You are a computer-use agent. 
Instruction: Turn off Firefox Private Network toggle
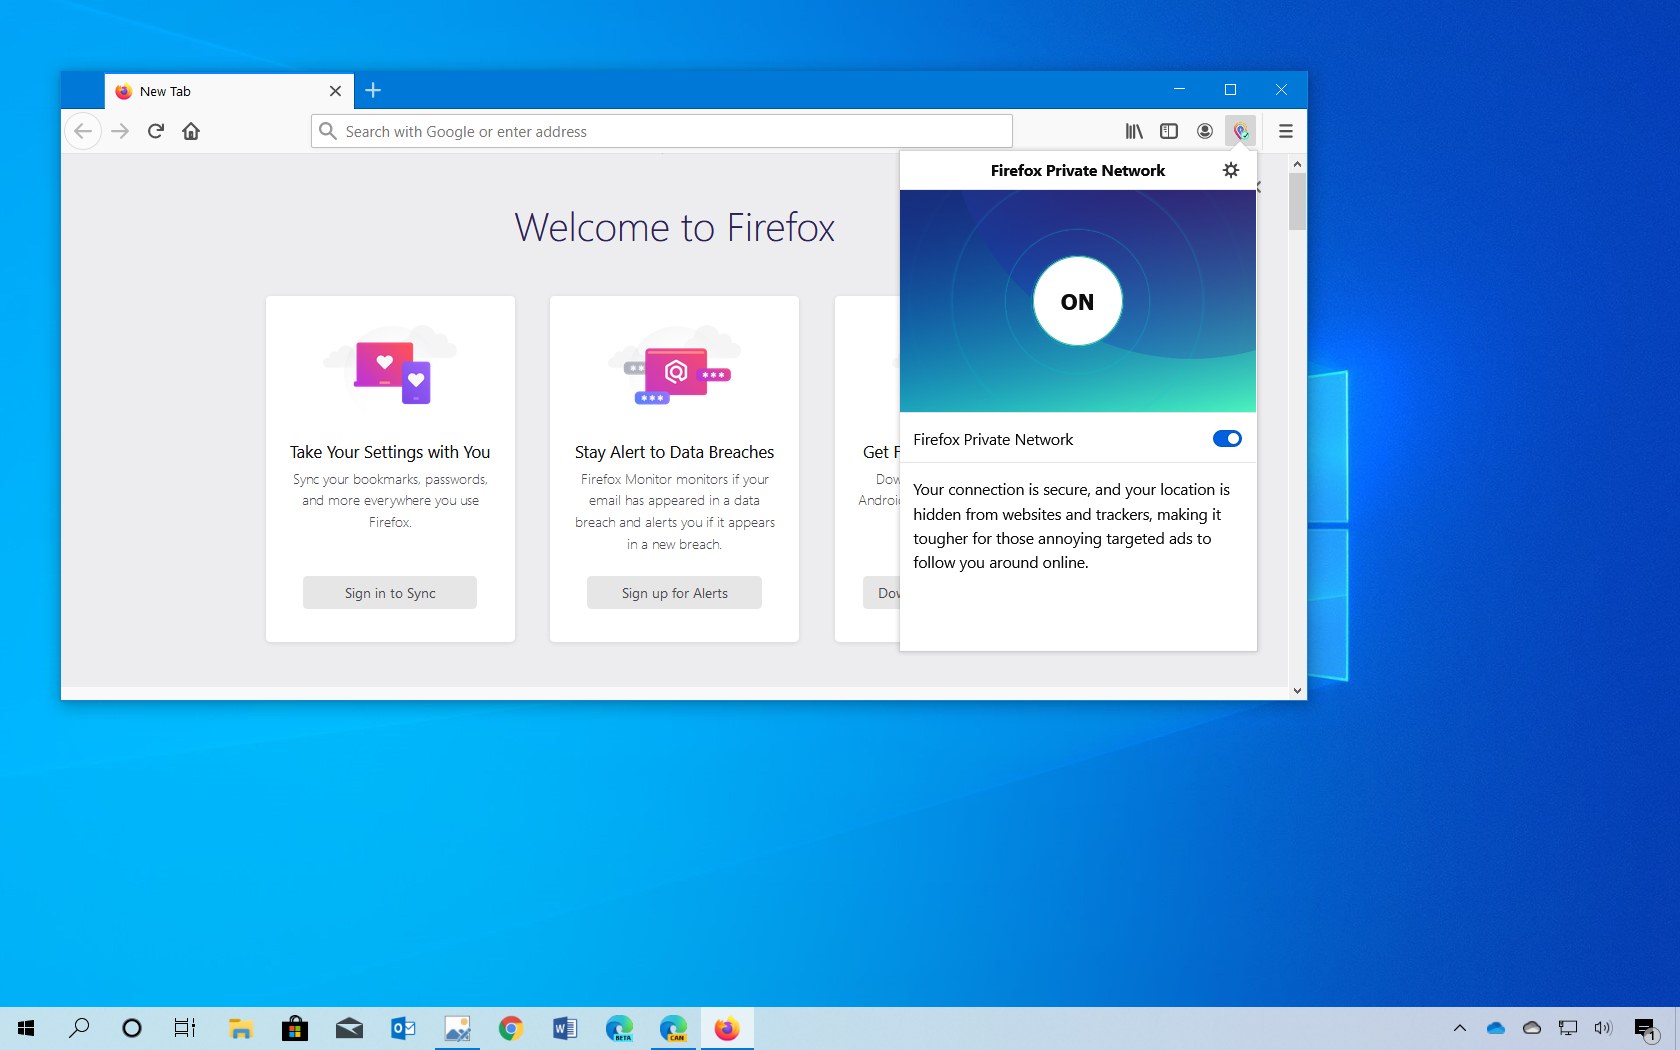(x=1227, y=439)
